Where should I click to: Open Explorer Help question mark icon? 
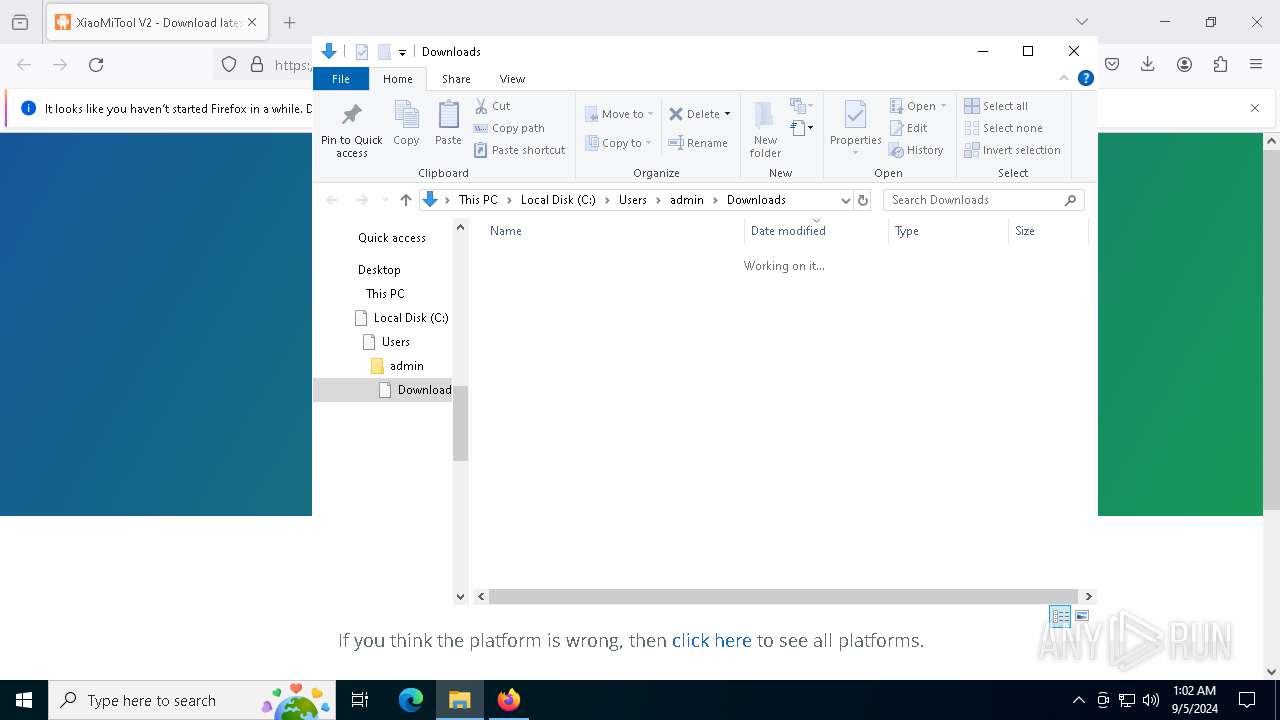[1085, 78]
